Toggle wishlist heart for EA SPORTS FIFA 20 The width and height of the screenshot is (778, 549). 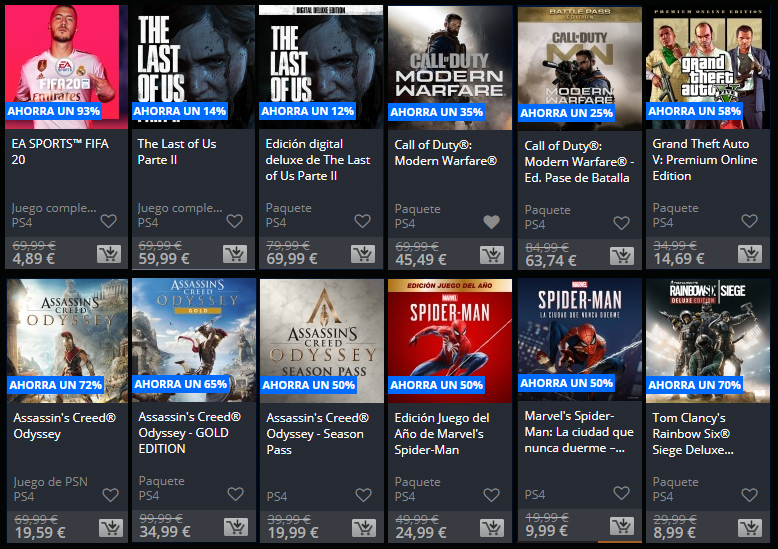click(109, 221)
